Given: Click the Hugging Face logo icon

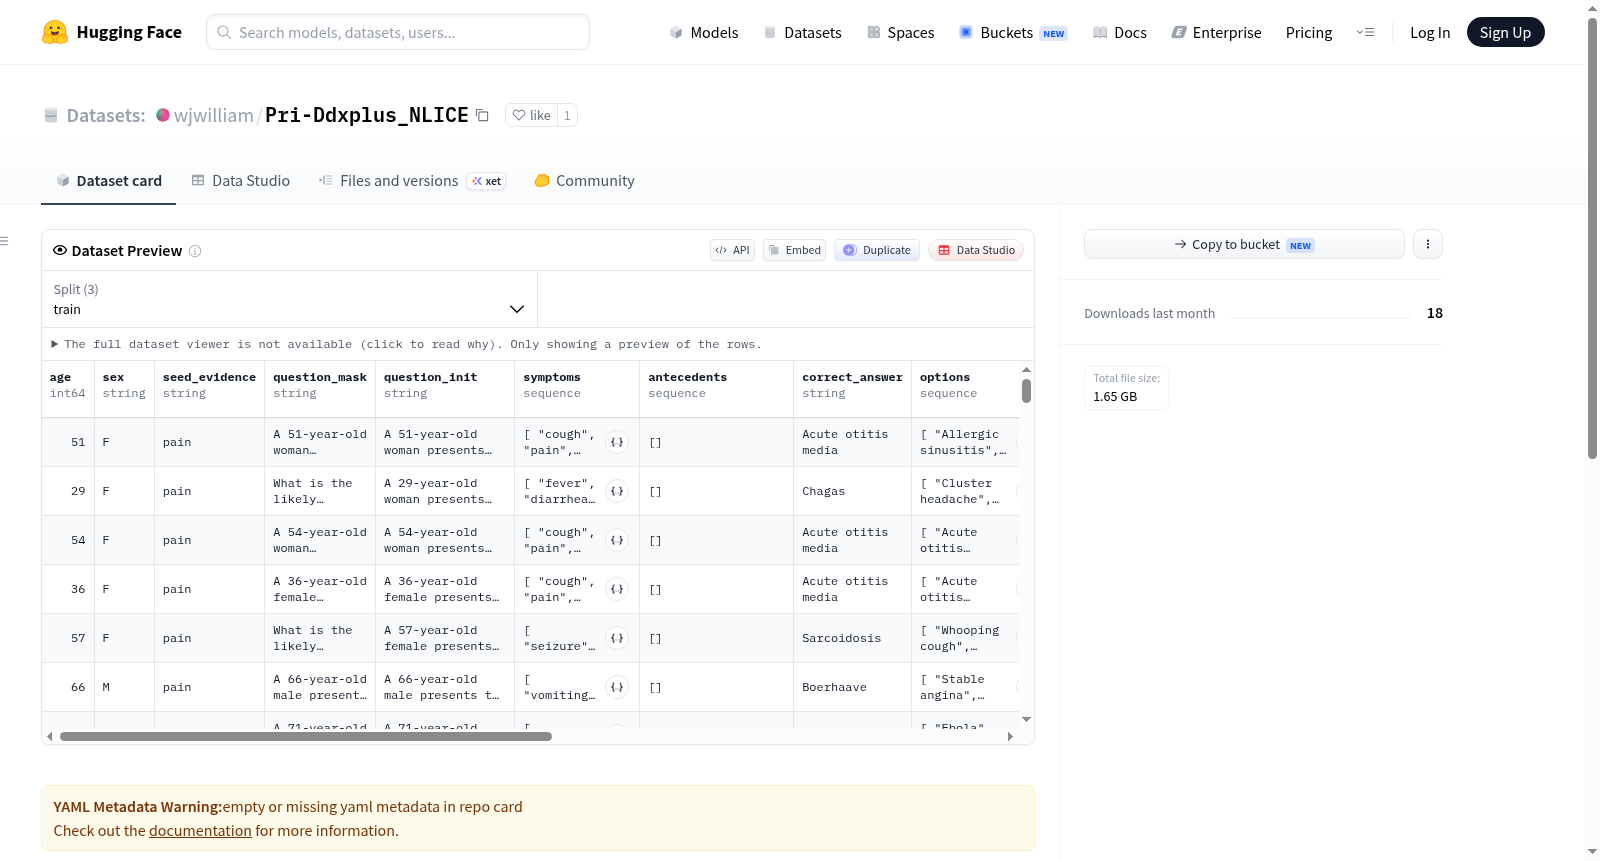Looking at the screenshot, I should [55, 32].
